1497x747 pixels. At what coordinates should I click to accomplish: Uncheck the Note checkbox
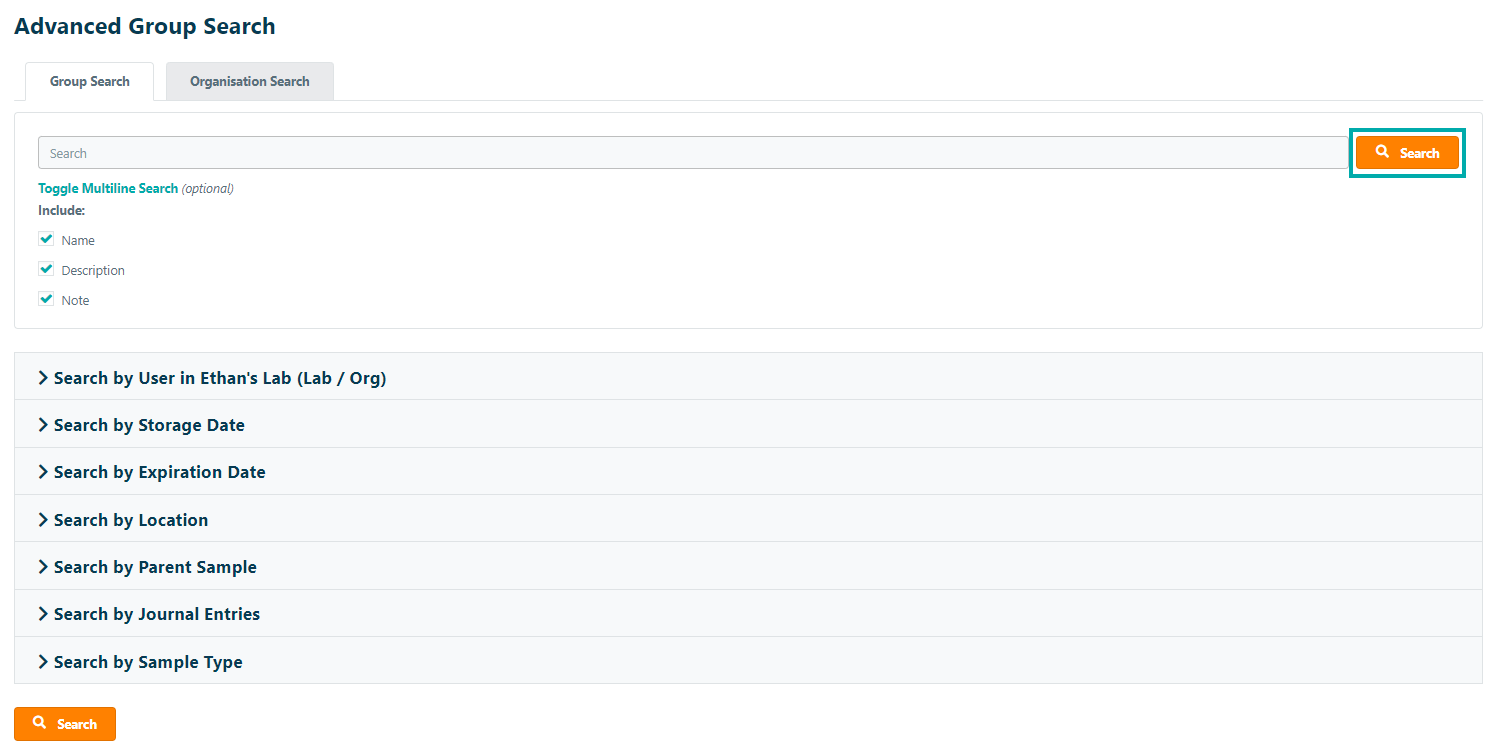pyautogui.click(x=46, y=300)
